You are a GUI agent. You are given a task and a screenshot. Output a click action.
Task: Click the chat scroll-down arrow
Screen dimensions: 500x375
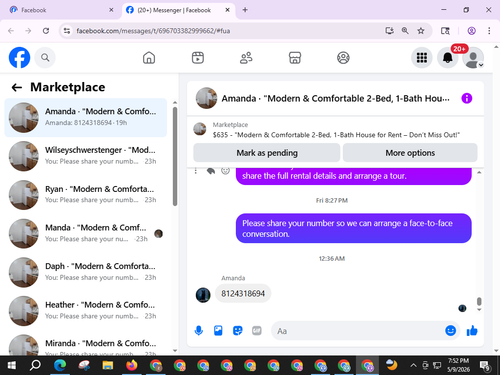point(479,310)
